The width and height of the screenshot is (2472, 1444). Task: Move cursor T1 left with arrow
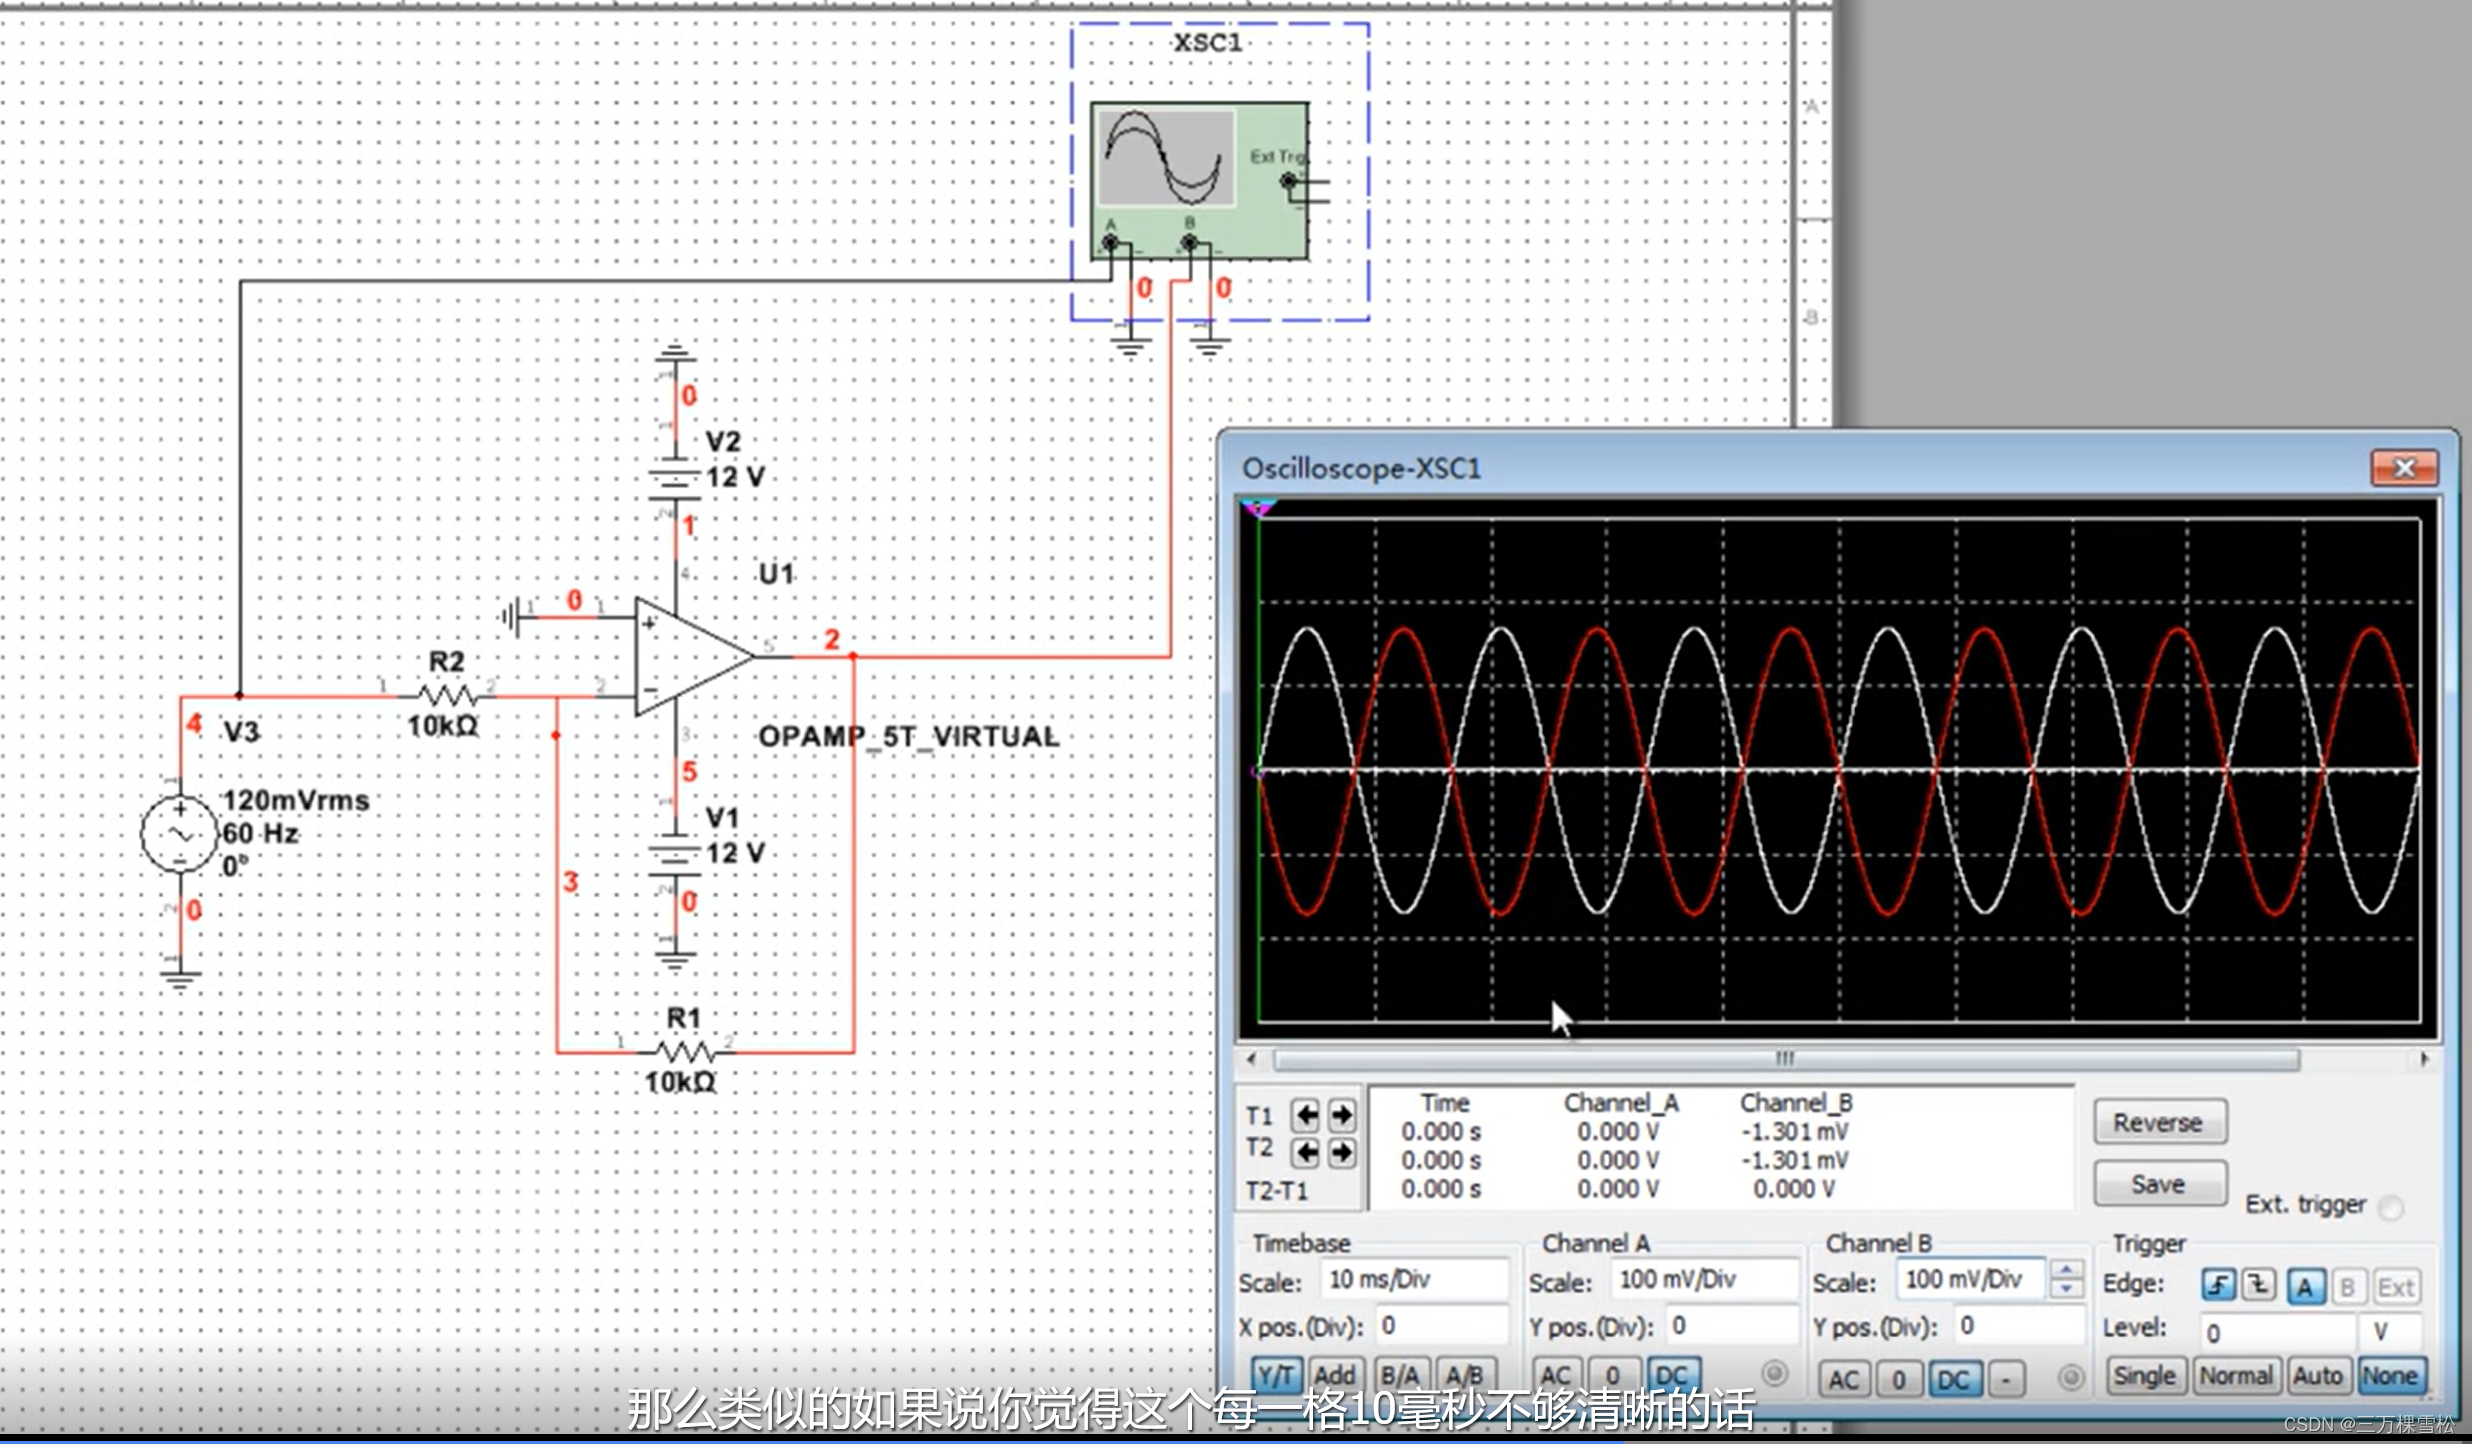(1305, 1114)
